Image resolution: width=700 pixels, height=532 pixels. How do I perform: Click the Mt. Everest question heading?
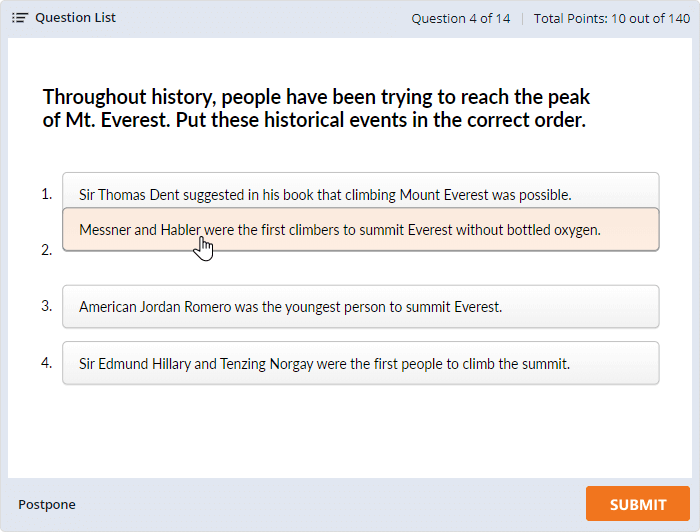(x=315, y=109)
